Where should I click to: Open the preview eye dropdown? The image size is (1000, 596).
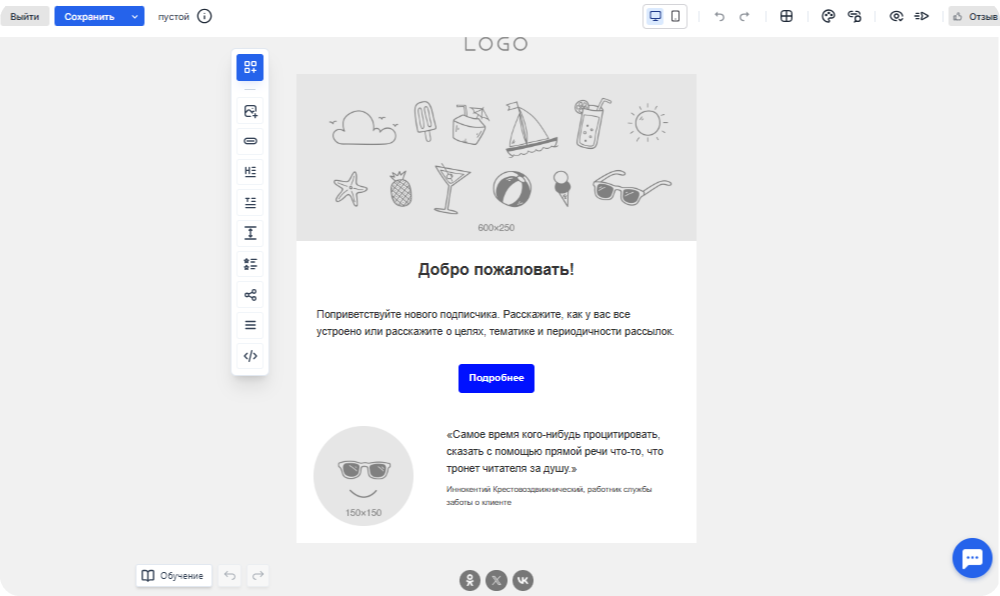point(896,16)
